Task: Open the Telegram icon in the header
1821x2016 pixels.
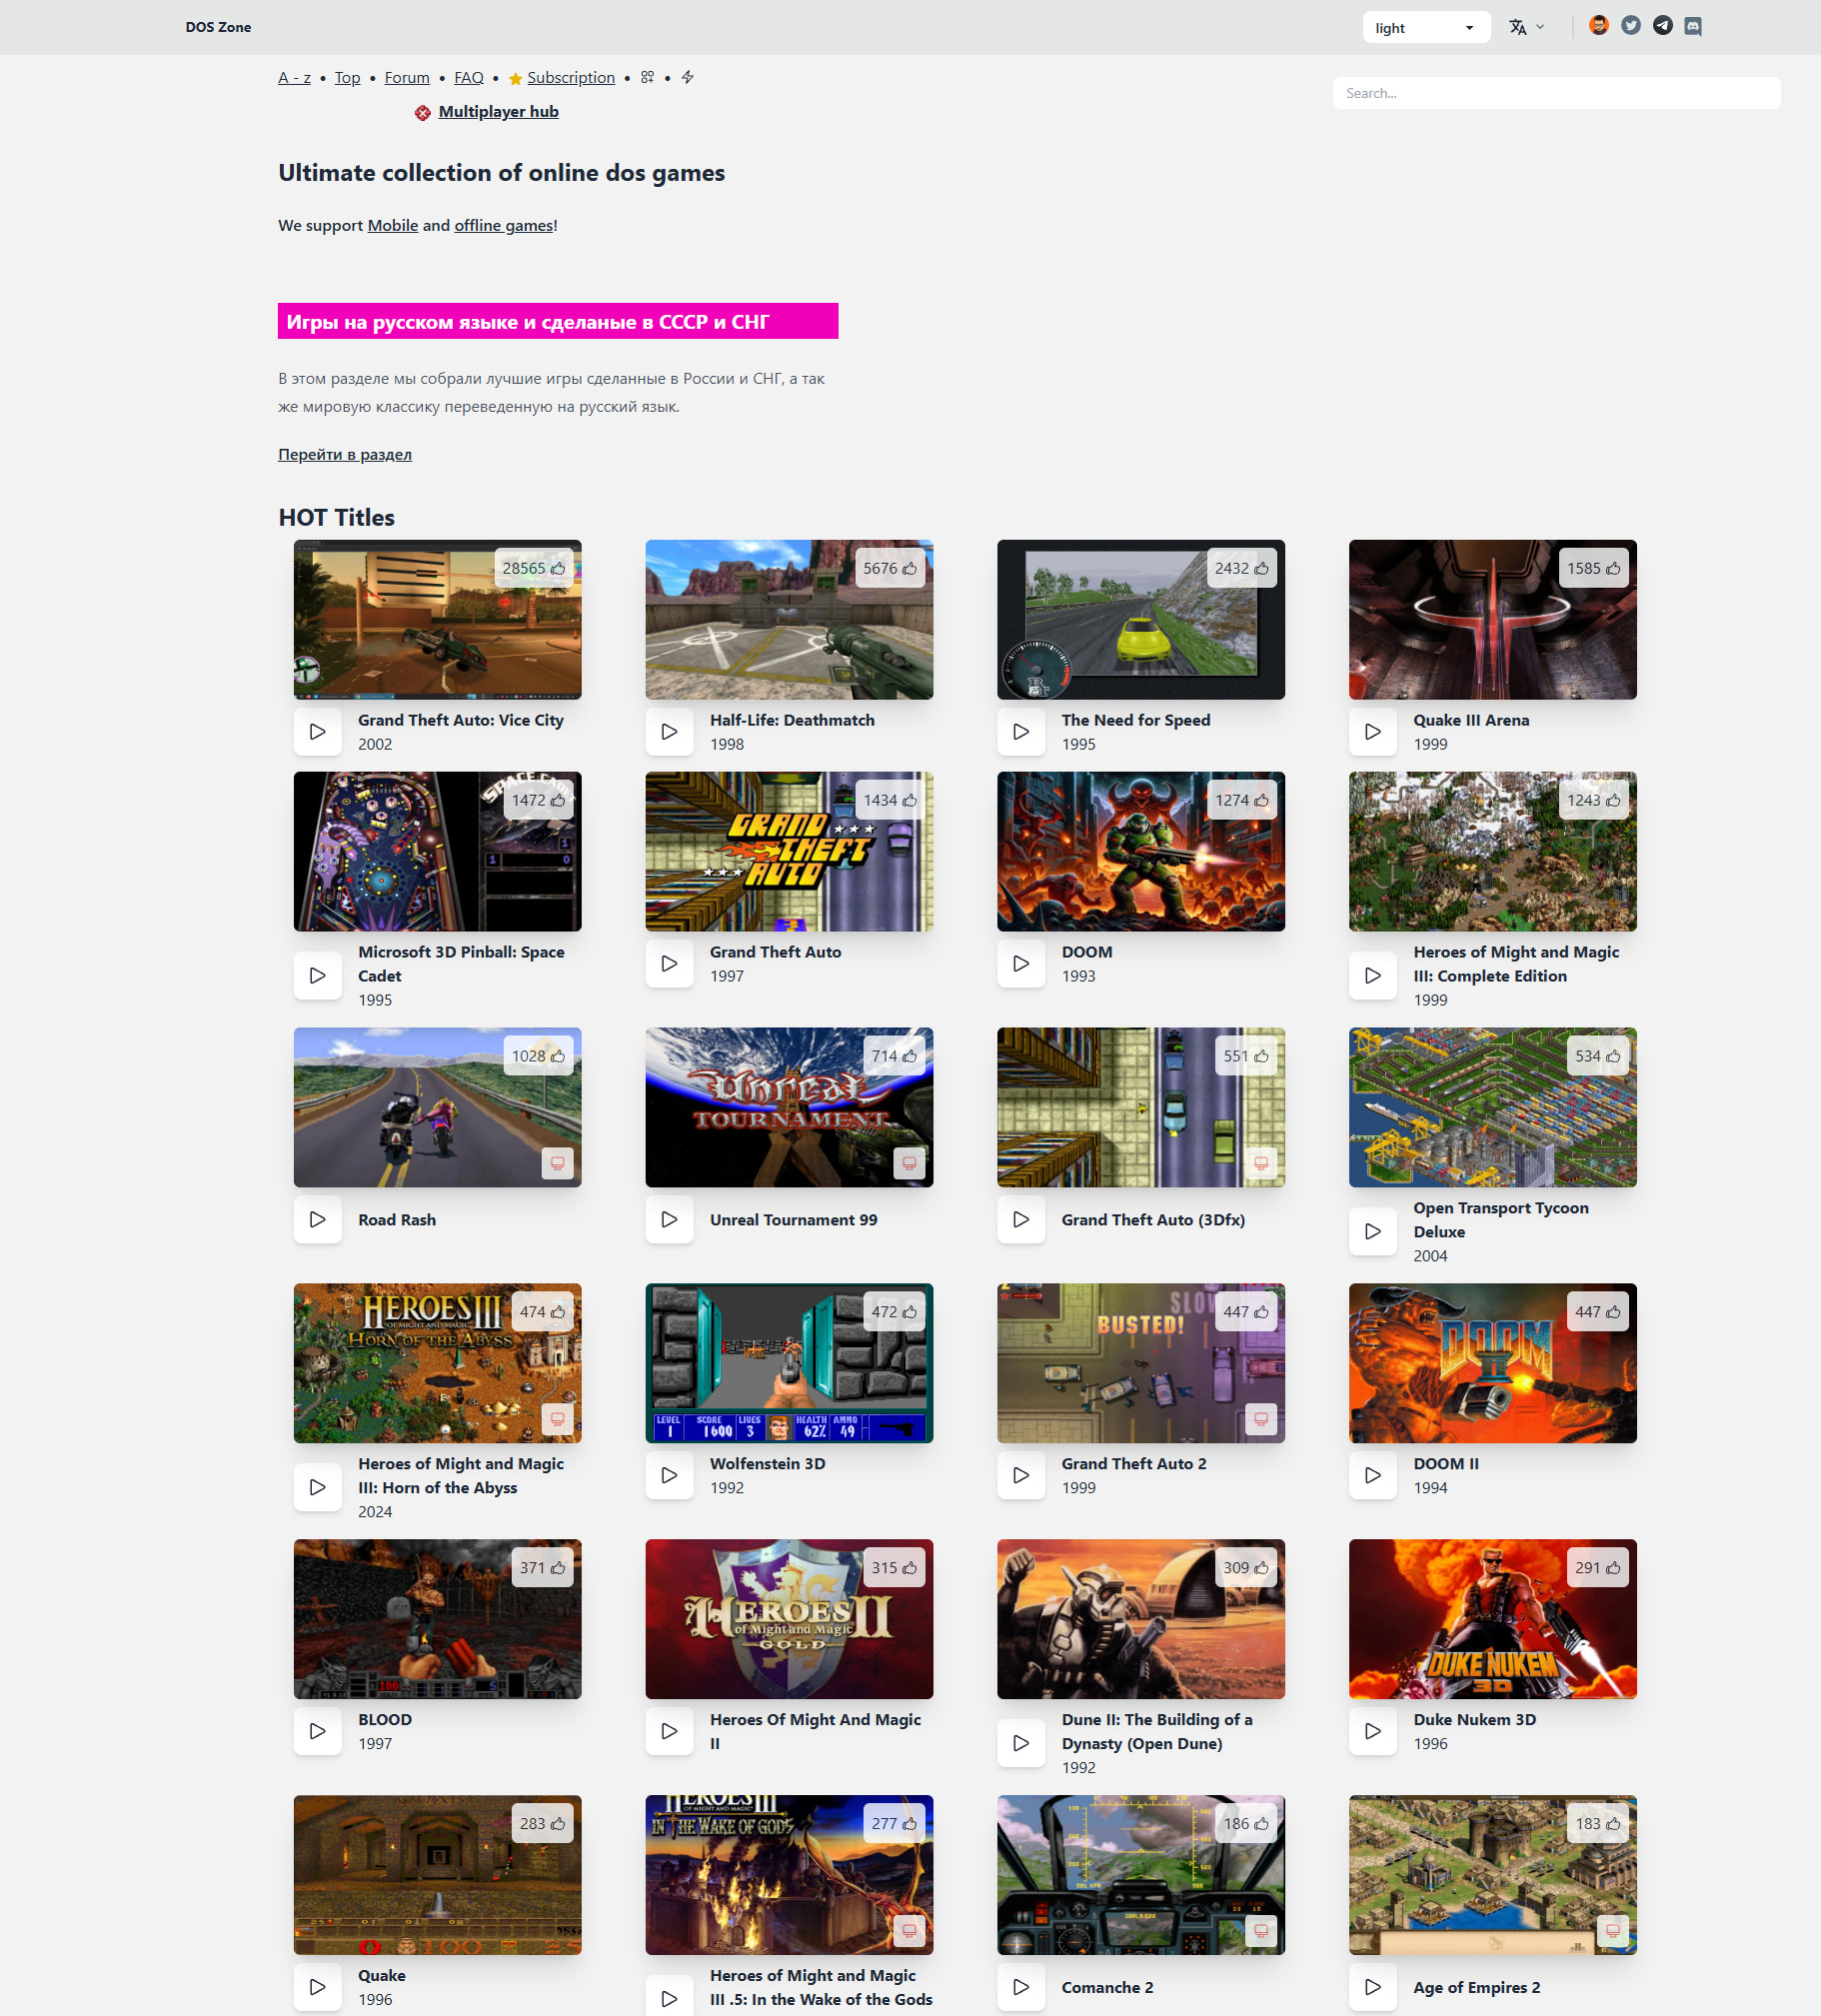Action: coord(1663,26)
